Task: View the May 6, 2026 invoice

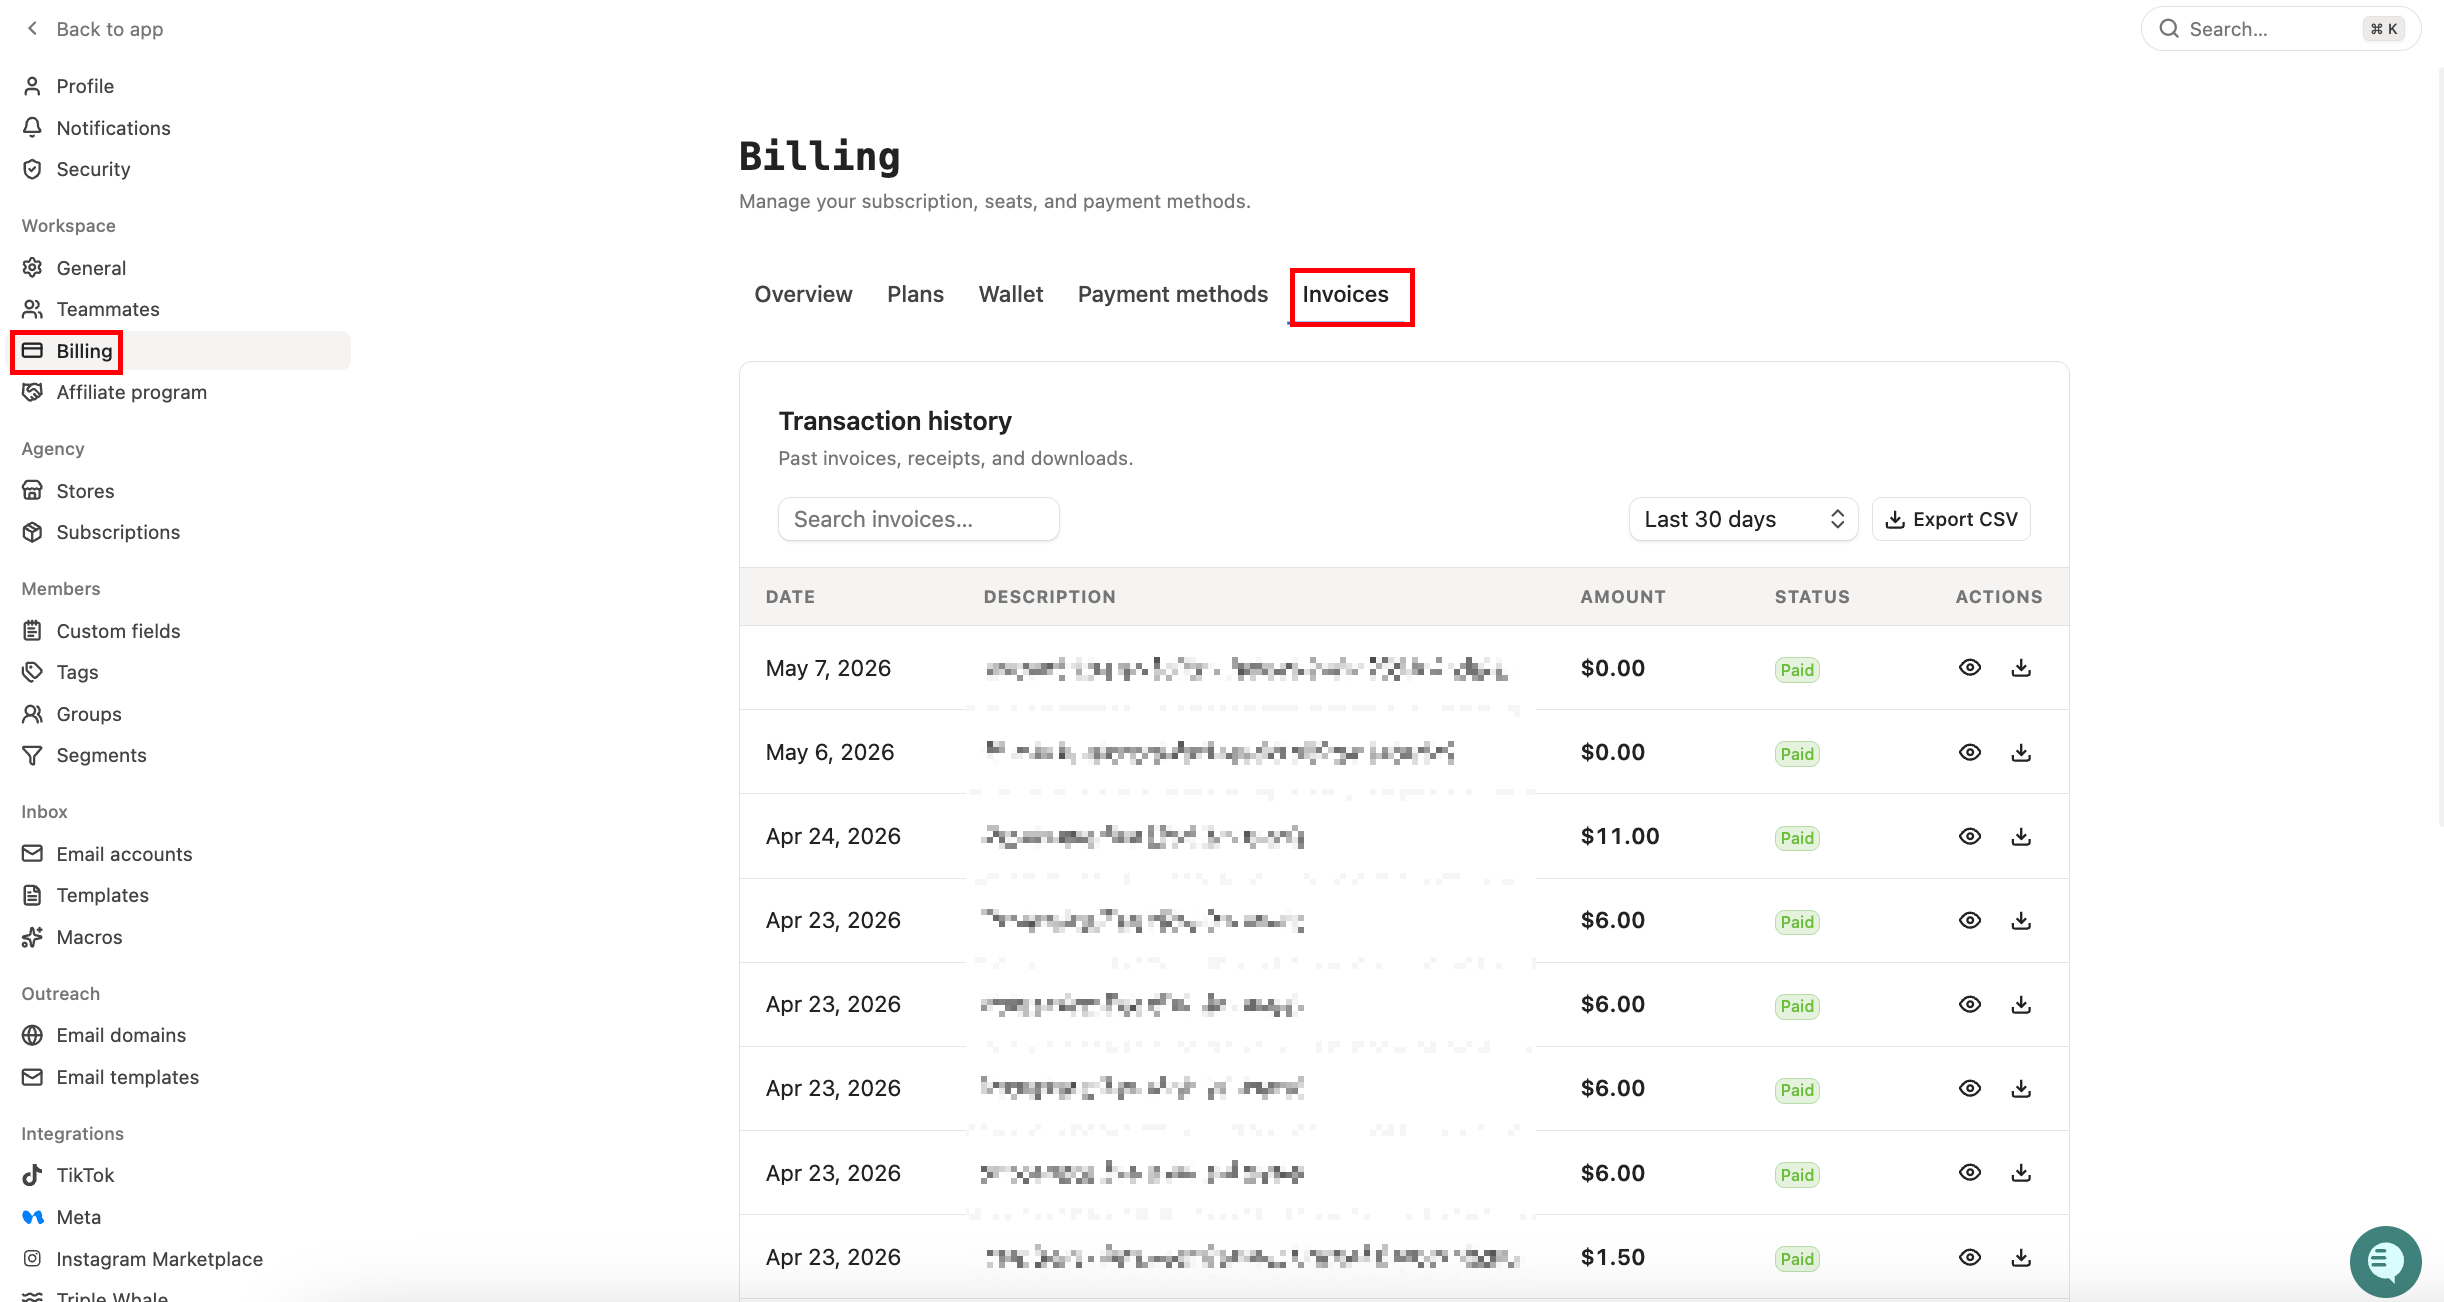Action: point(1970,752)
